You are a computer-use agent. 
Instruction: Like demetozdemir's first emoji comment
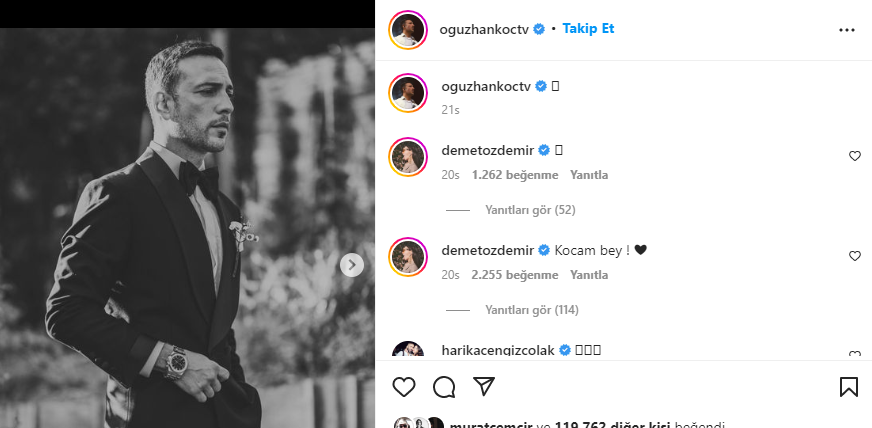854,156
